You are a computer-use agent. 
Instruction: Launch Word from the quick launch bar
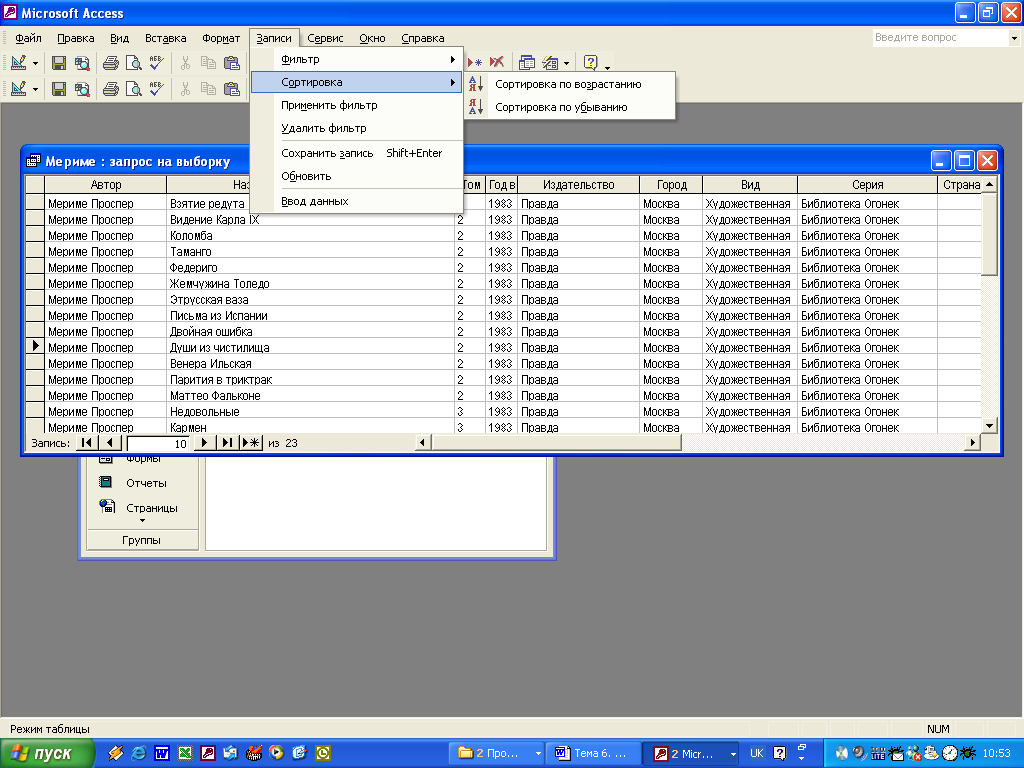(161, 753)
